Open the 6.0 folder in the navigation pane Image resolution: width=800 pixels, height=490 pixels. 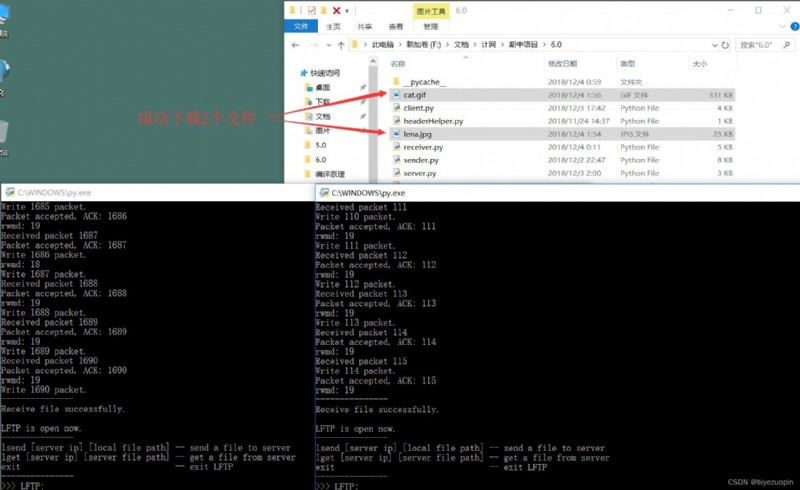tap(320, 160)
